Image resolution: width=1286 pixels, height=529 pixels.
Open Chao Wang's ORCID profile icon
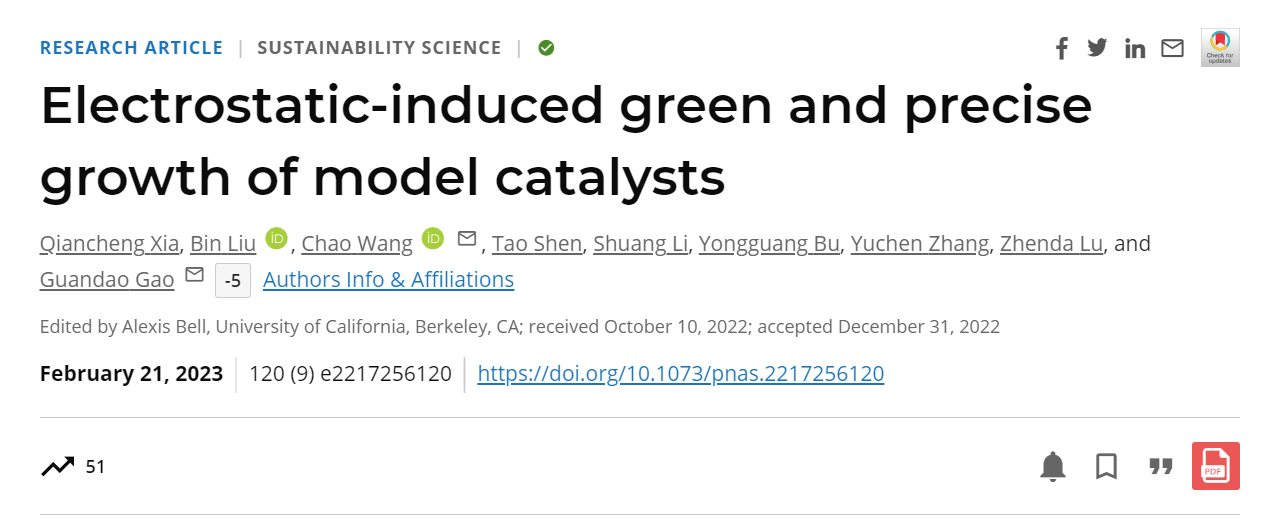(x=433, y=238)
